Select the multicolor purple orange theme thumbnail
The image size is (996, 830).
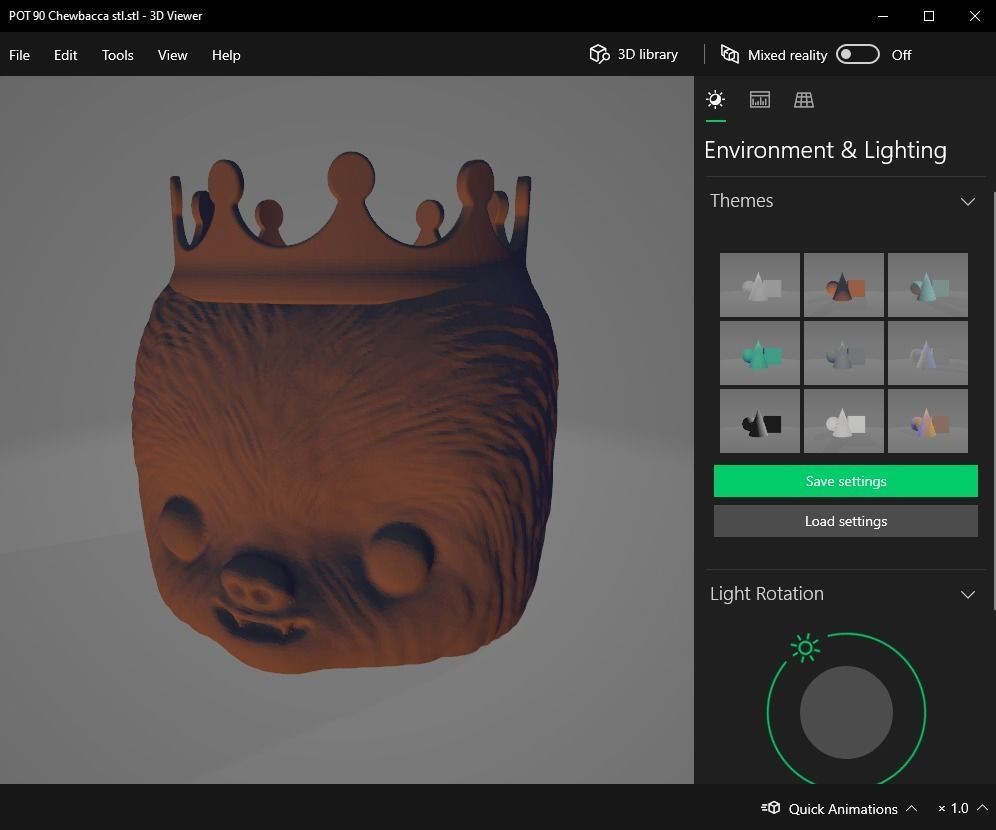927,420
